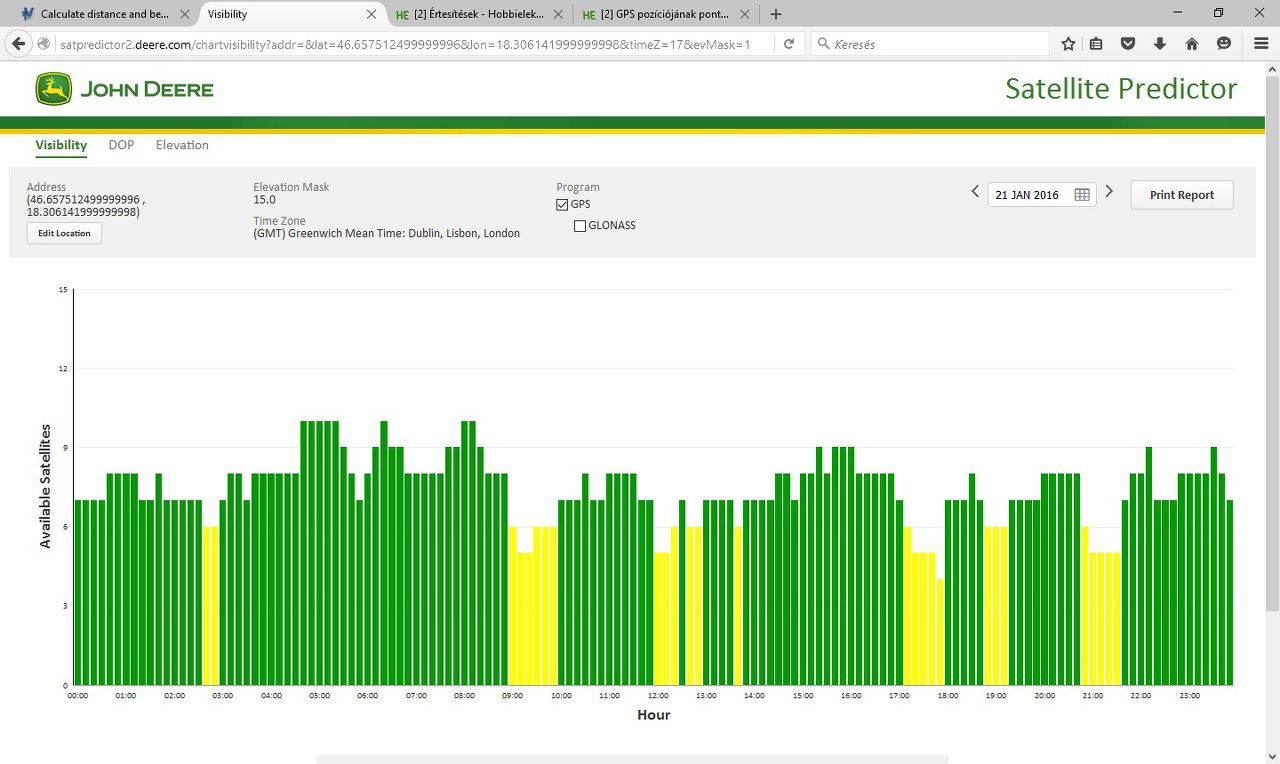Go to previous day with left chevron
This screenshot has height=764, width=1280.
975,192
